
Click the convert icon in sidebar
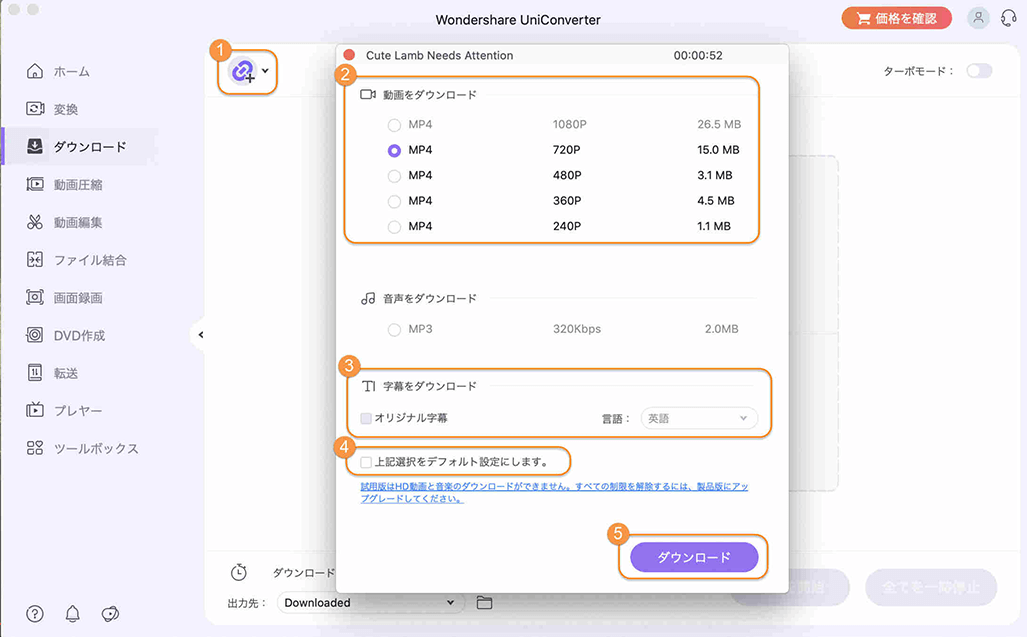tap(35, 108)
